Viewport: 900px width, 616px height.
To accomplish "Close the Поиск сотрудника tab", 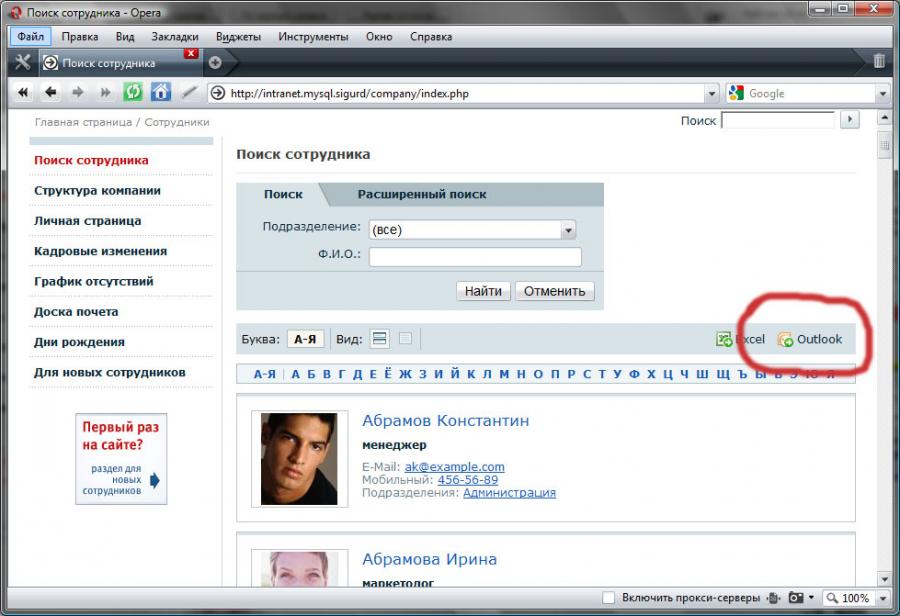I will tap(191, 53).
